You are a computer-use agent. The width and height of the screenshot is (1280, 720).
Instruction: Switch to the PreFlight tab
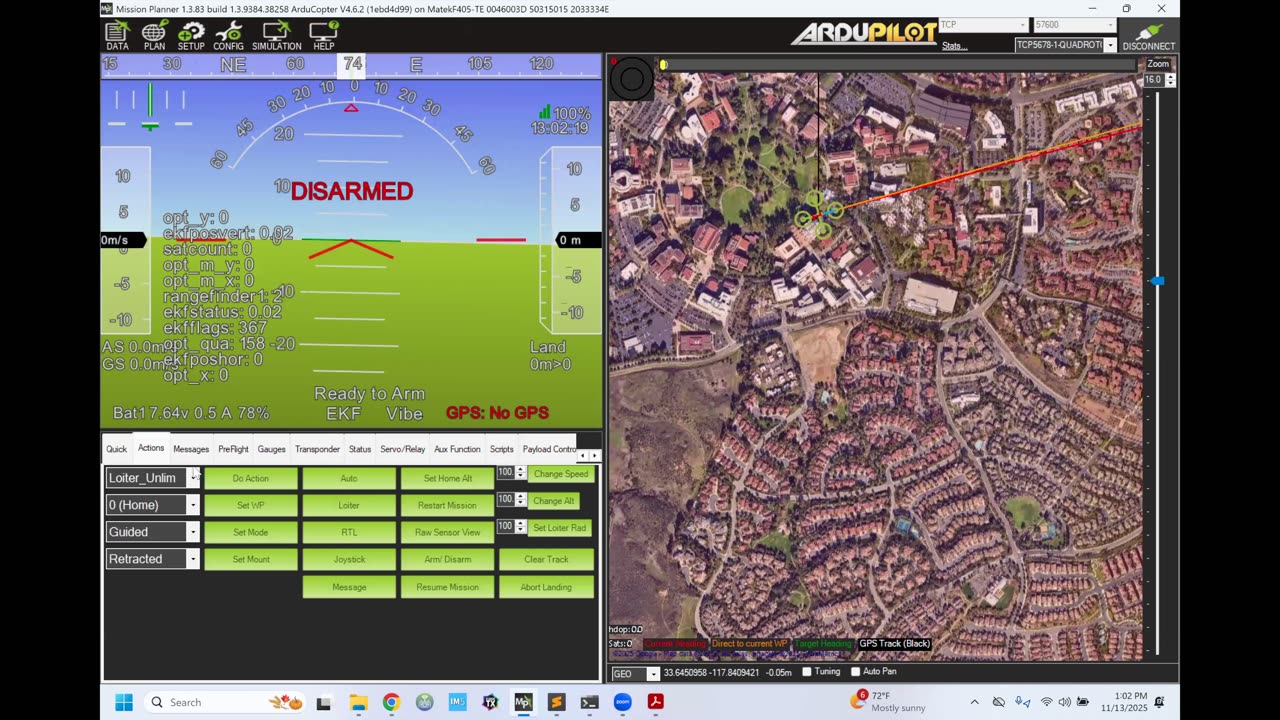[x=233, y=449]
